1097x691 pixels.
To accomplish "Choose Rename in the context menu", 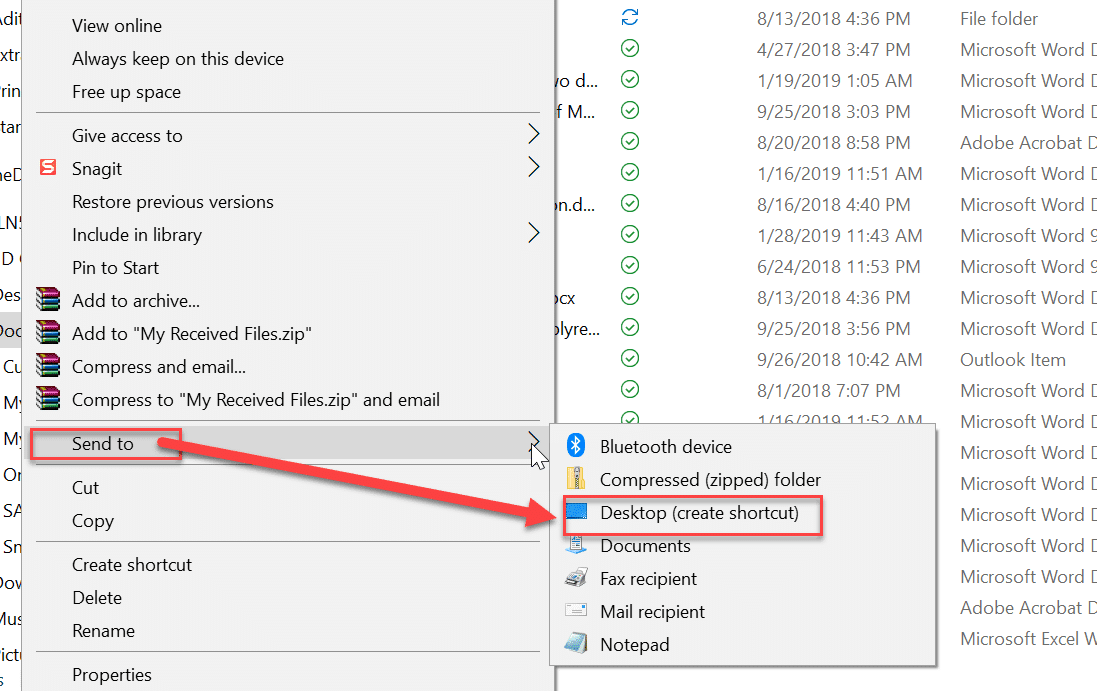I will pyautogui.click(x=104, y=630).
